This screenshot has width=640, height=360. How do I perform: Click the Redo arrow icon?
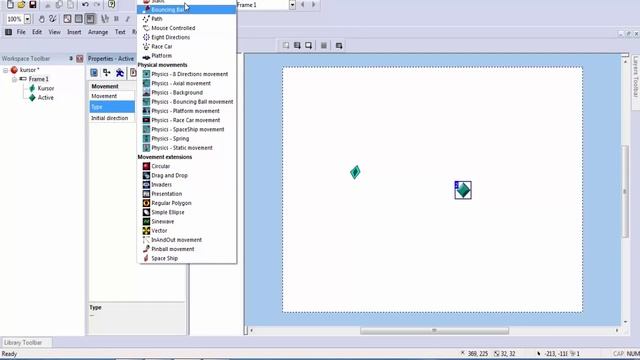(x=97, y=4)
